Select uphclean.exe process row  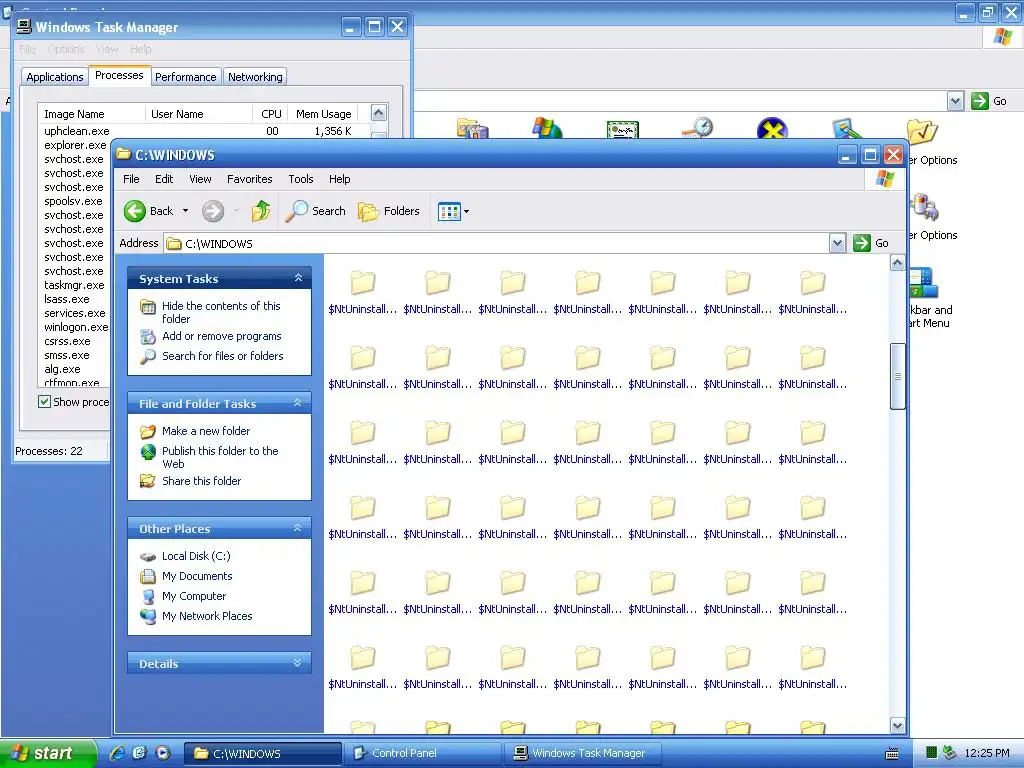point(203,131)
